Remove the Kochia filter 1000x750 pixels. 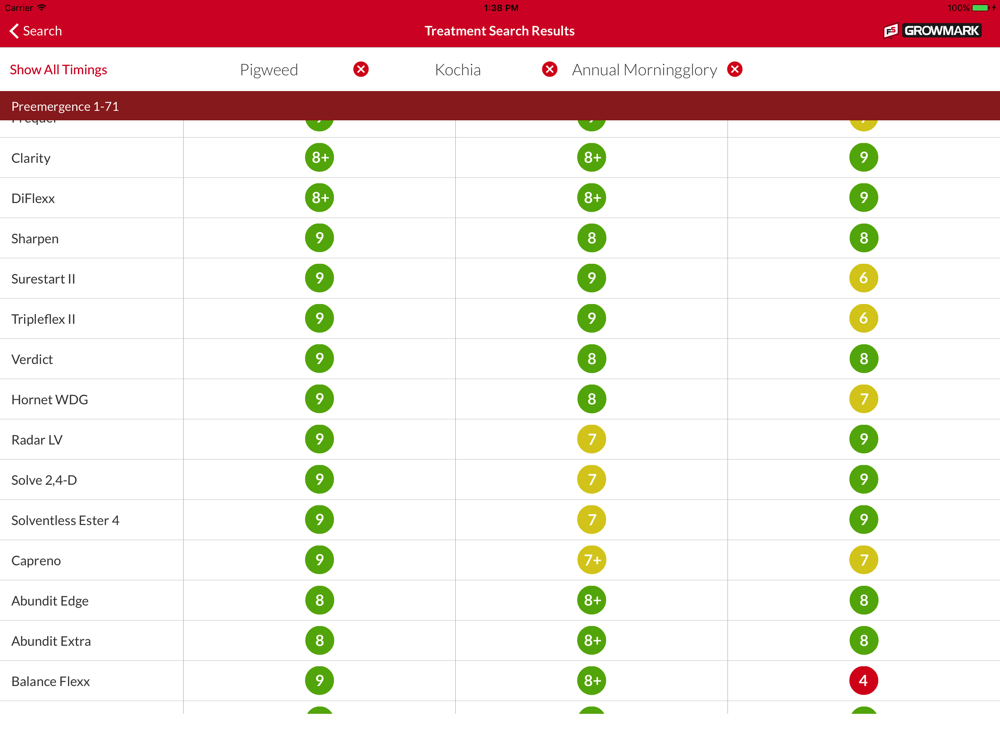tap(550, 70)
